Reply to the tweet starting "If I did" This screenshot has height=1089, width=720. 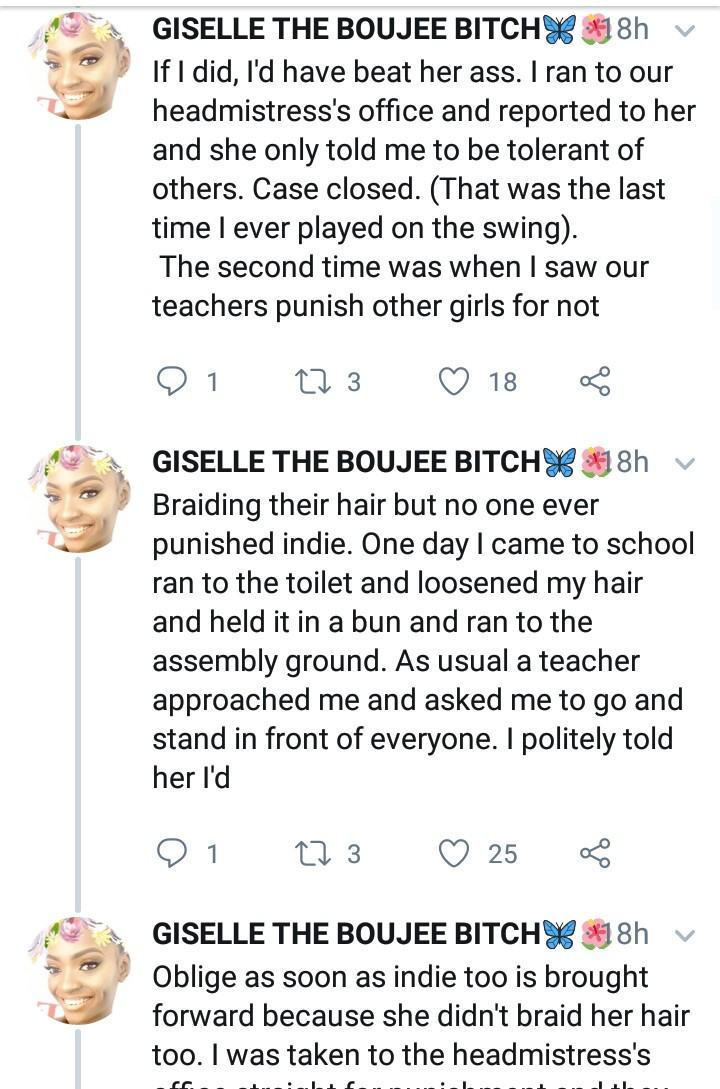pyautogui.click(x=173, y=381)
